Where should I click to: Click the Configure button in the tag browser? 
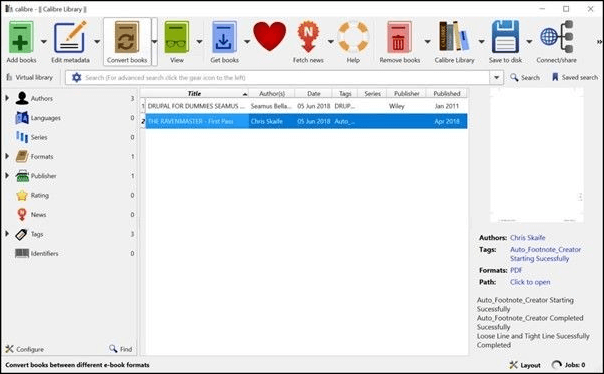(x=25, y=349)
